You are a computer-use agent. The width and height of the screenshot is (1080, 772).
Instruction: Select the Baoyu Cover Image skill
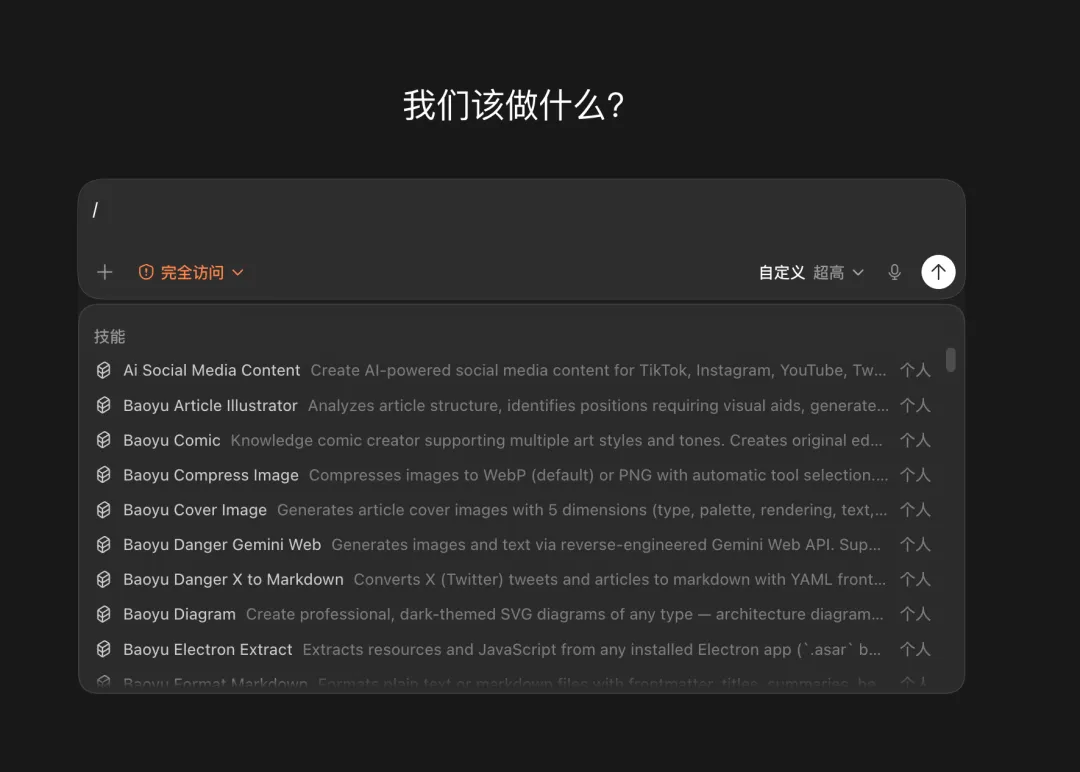(513, 510)
